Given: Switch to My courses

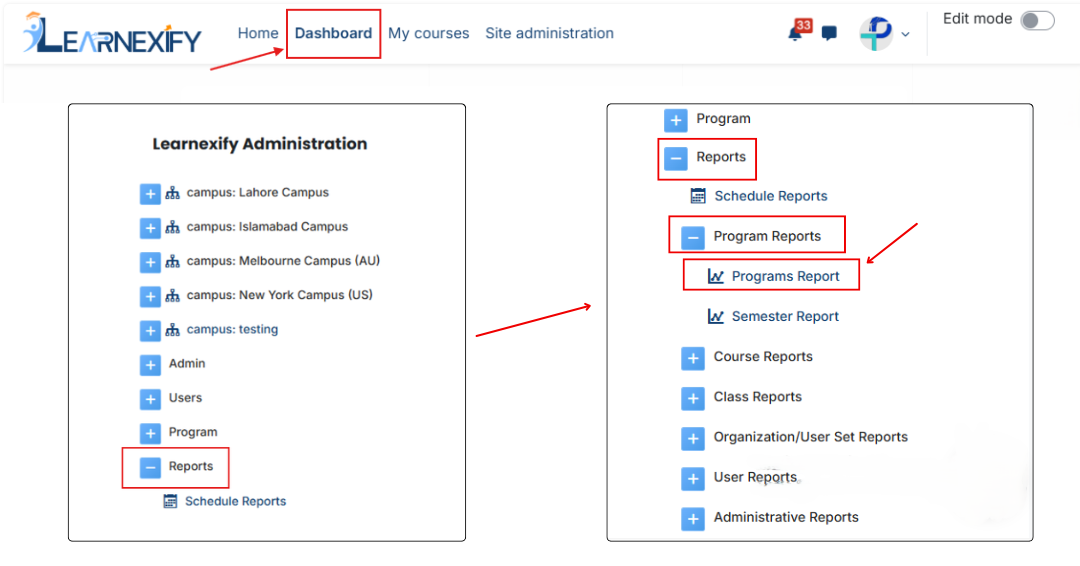Looking at the screenshot, I should (428, 33).
